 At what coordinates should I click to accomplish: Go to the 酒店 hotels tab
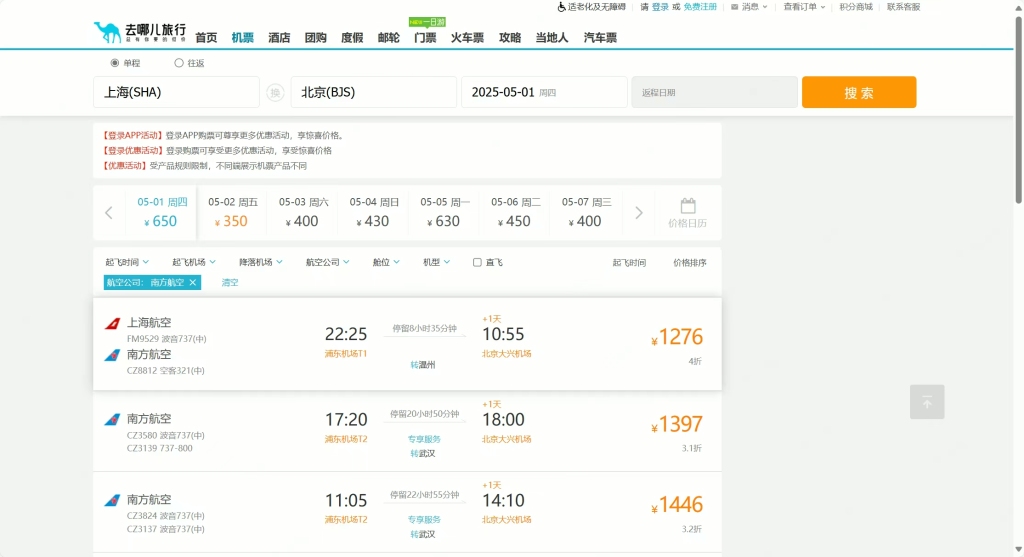coord(279,38)
